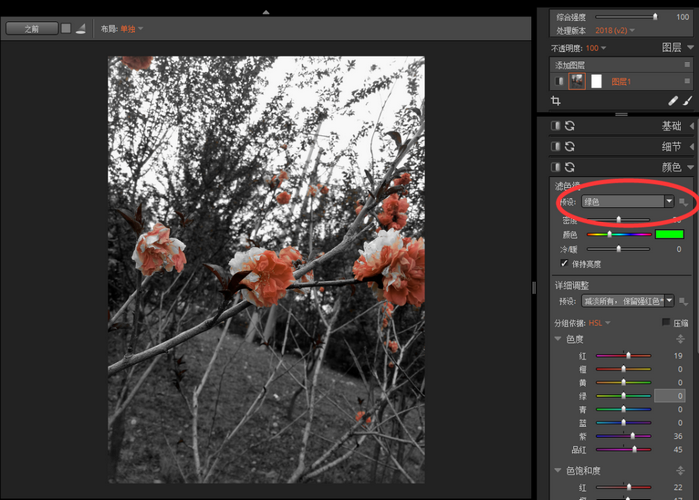The width and height of the screenshot is (699, 500).
Task: Open the 不透明度 opacity dropdown arrow
Action: [603, 48]
